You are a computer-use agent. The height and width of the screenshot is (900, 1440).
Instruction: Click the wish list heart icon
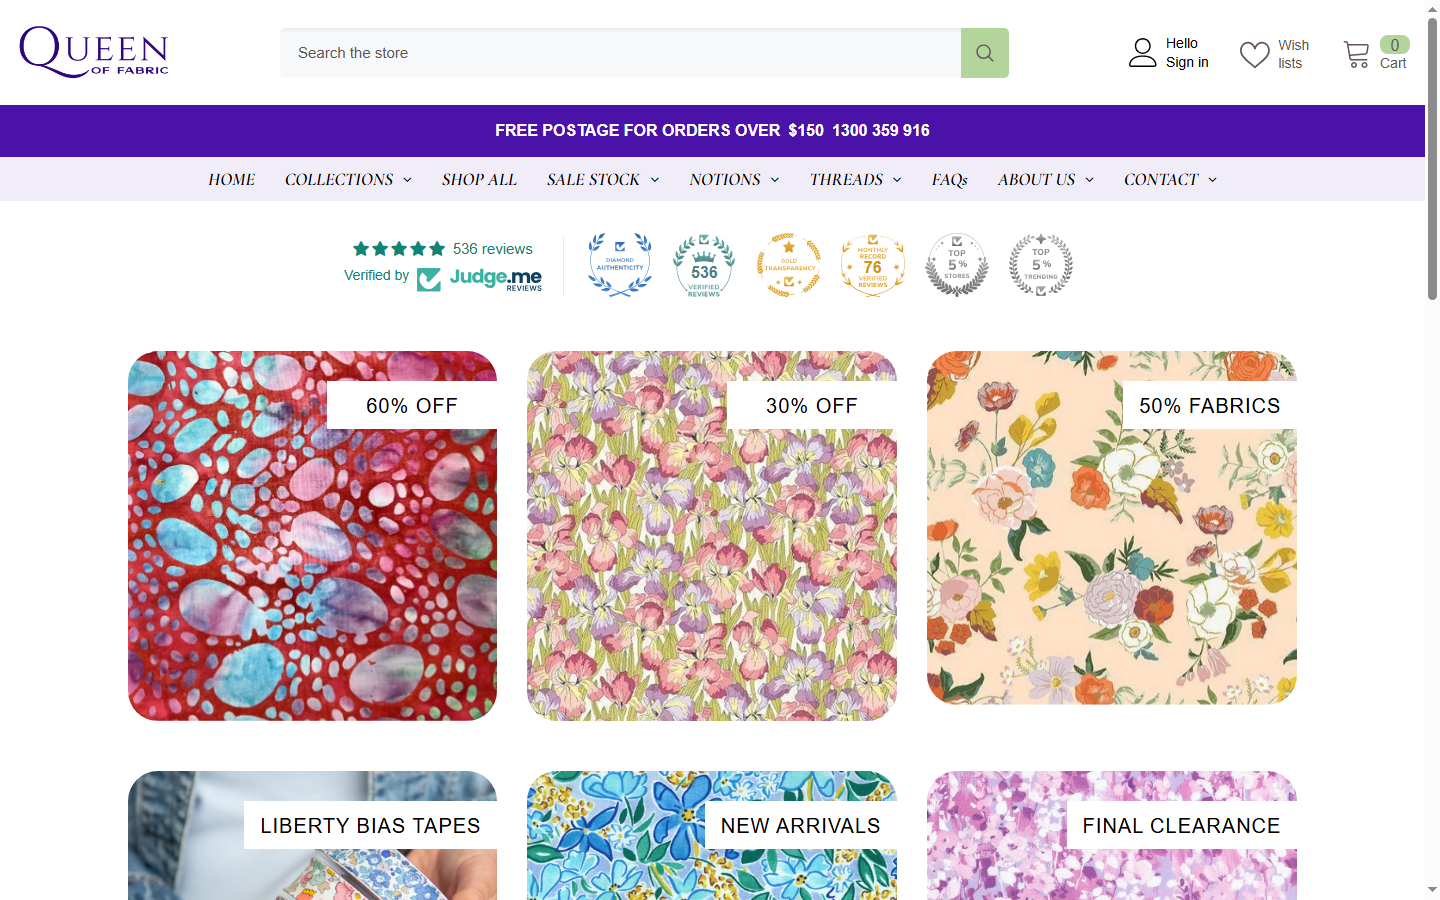[1254, 54]
